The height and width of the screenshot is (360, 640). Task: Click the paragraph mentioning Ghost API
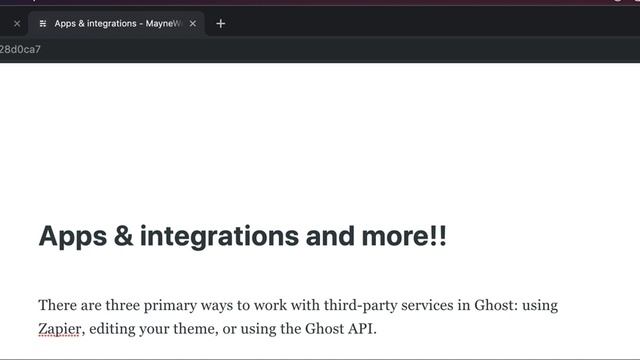298,317
